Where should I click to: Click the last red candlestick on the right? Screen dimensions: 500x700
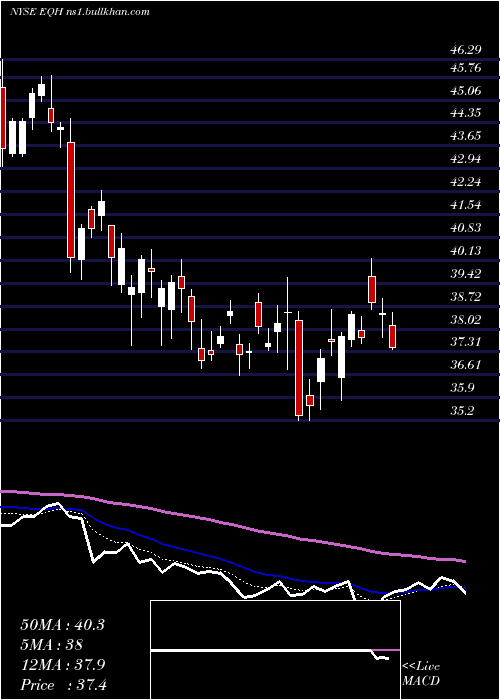392,336
